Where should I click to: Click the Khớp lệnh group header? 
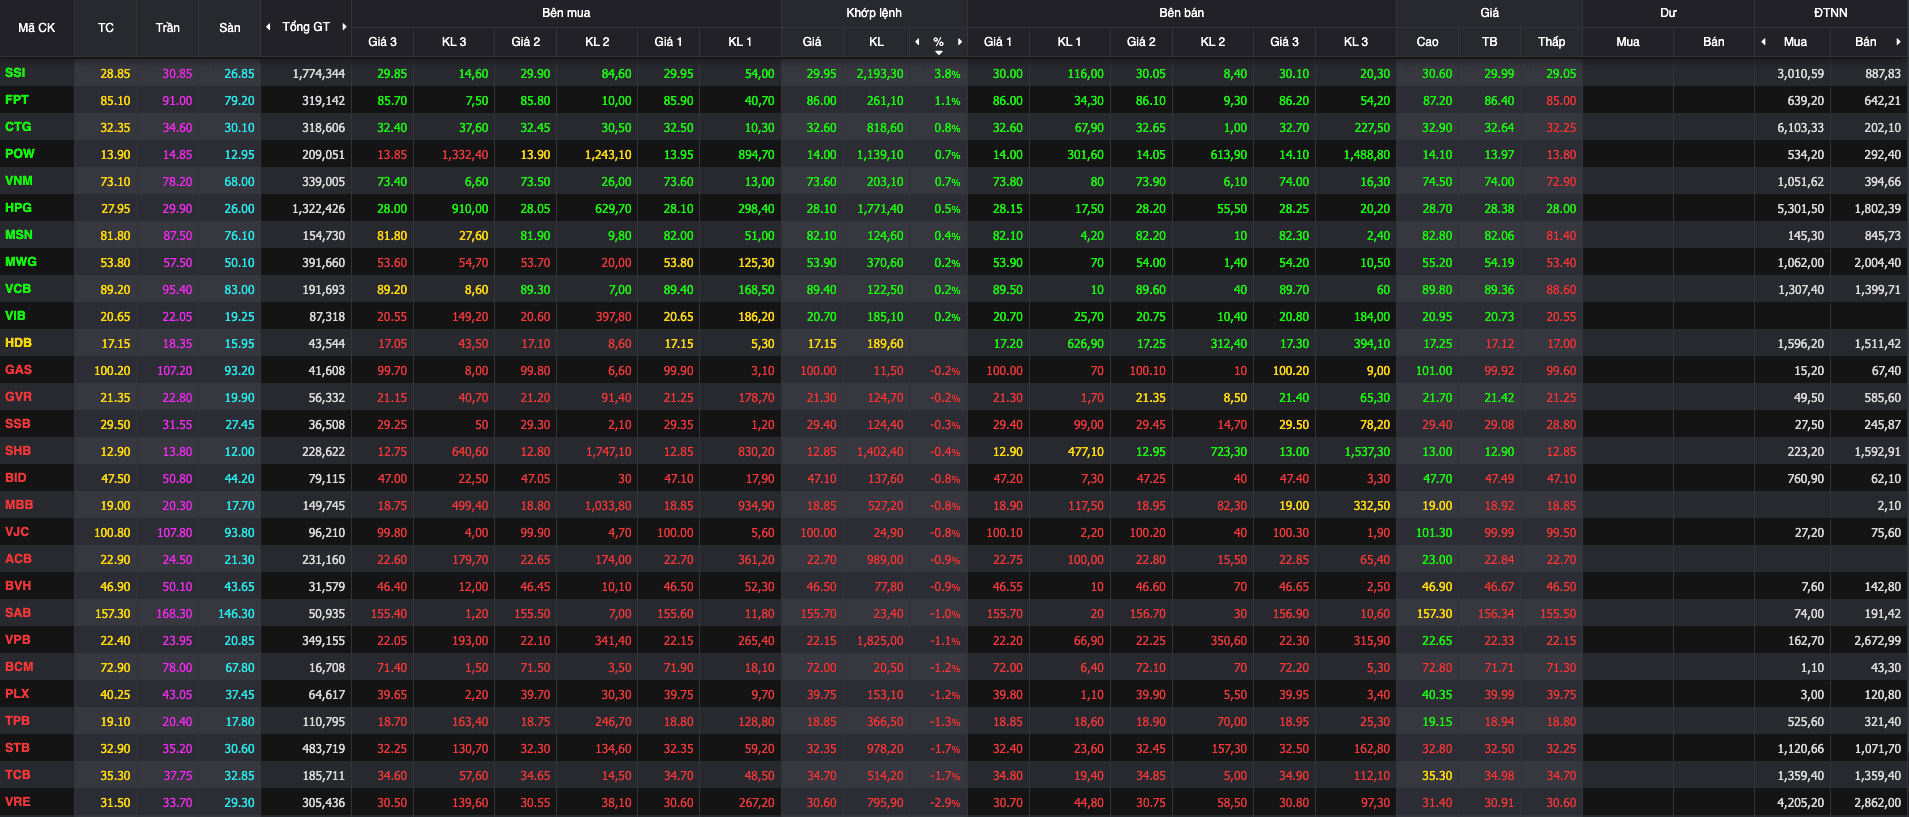874,13
